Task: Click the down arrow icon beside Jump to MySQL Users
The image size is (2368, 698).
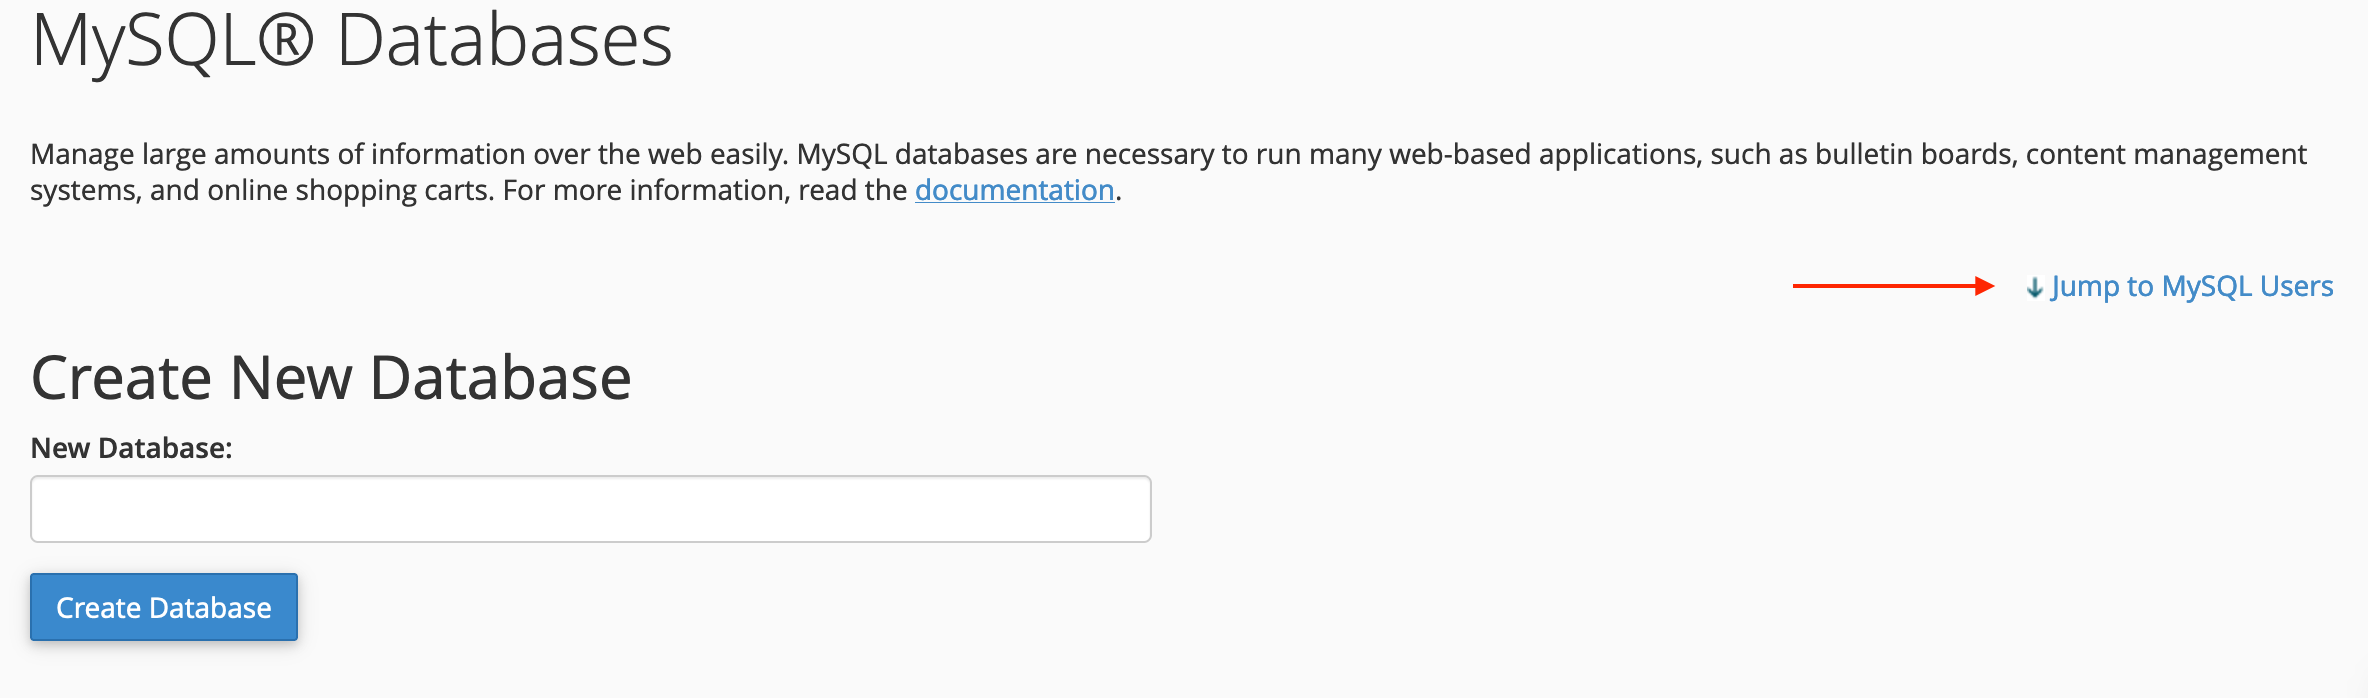Action: (x=2034, y=288)
